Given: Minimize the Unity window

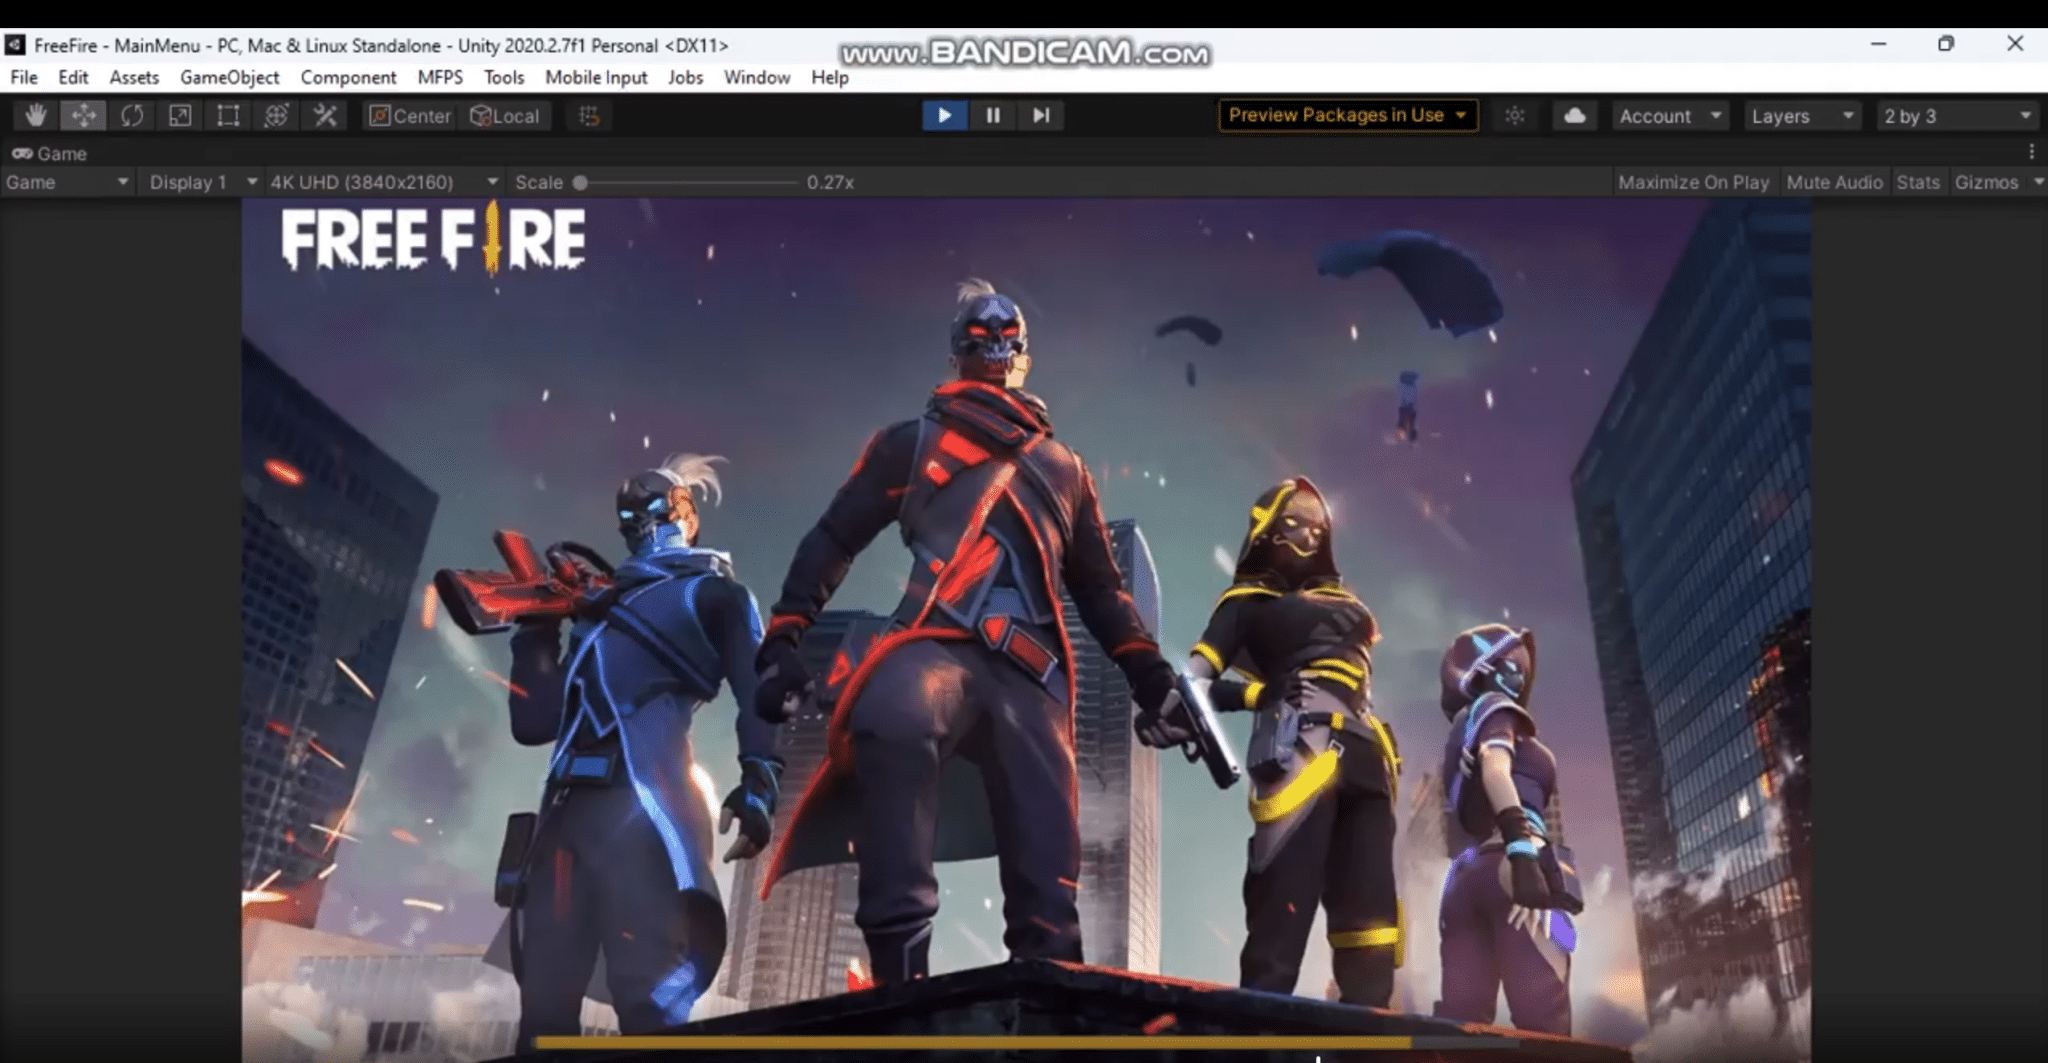Looking at the screenshot, I should click(1878, 44).
